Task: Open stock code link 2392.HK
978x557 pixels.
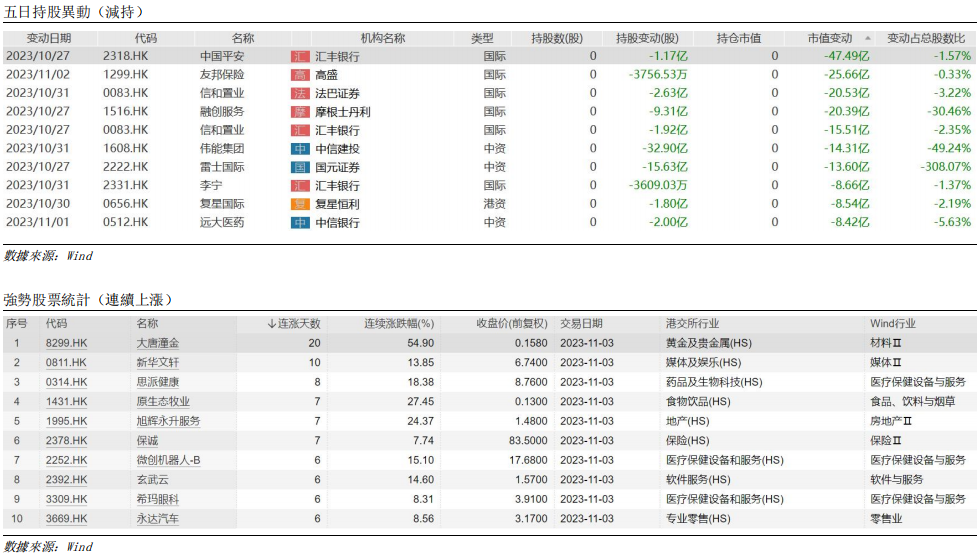Action: click(67, 480)
